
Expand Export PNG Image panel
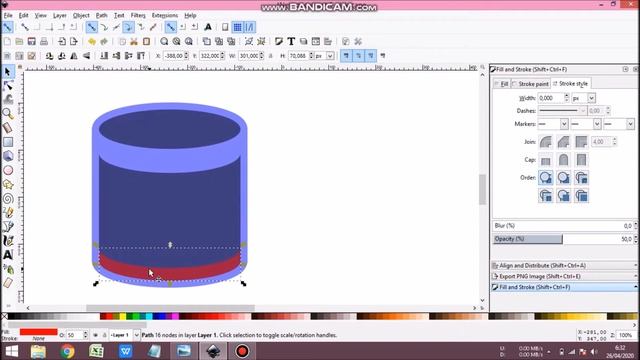tap(564, 276)
